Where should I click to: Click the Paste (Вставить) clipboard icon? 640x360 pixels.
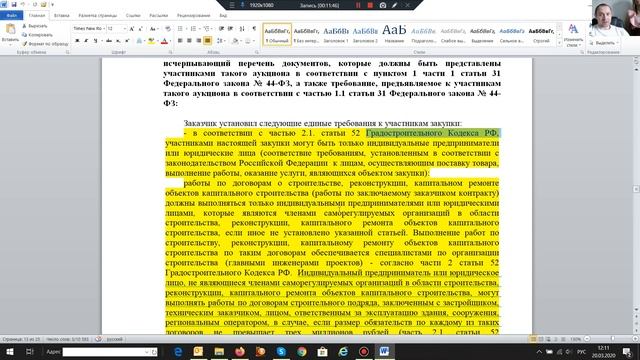[x=10, y=29]
